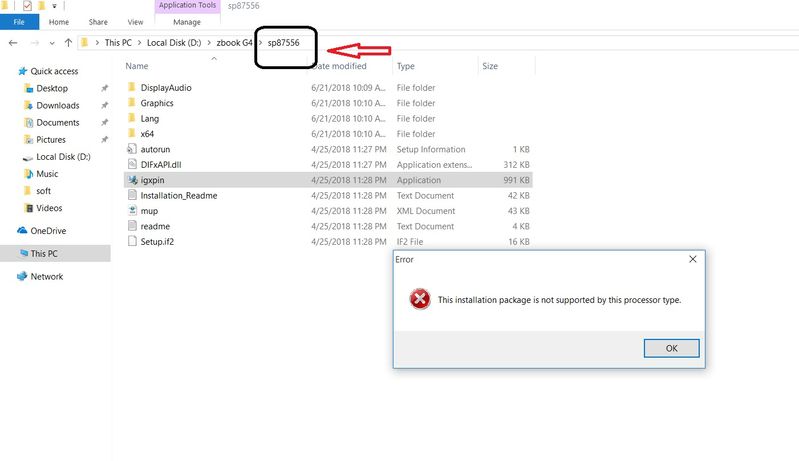Image resolution: width=799 pixels, height=461 pixels.
Task: Click the Documents icon in sidebar
Action: [x=29, y=122]
